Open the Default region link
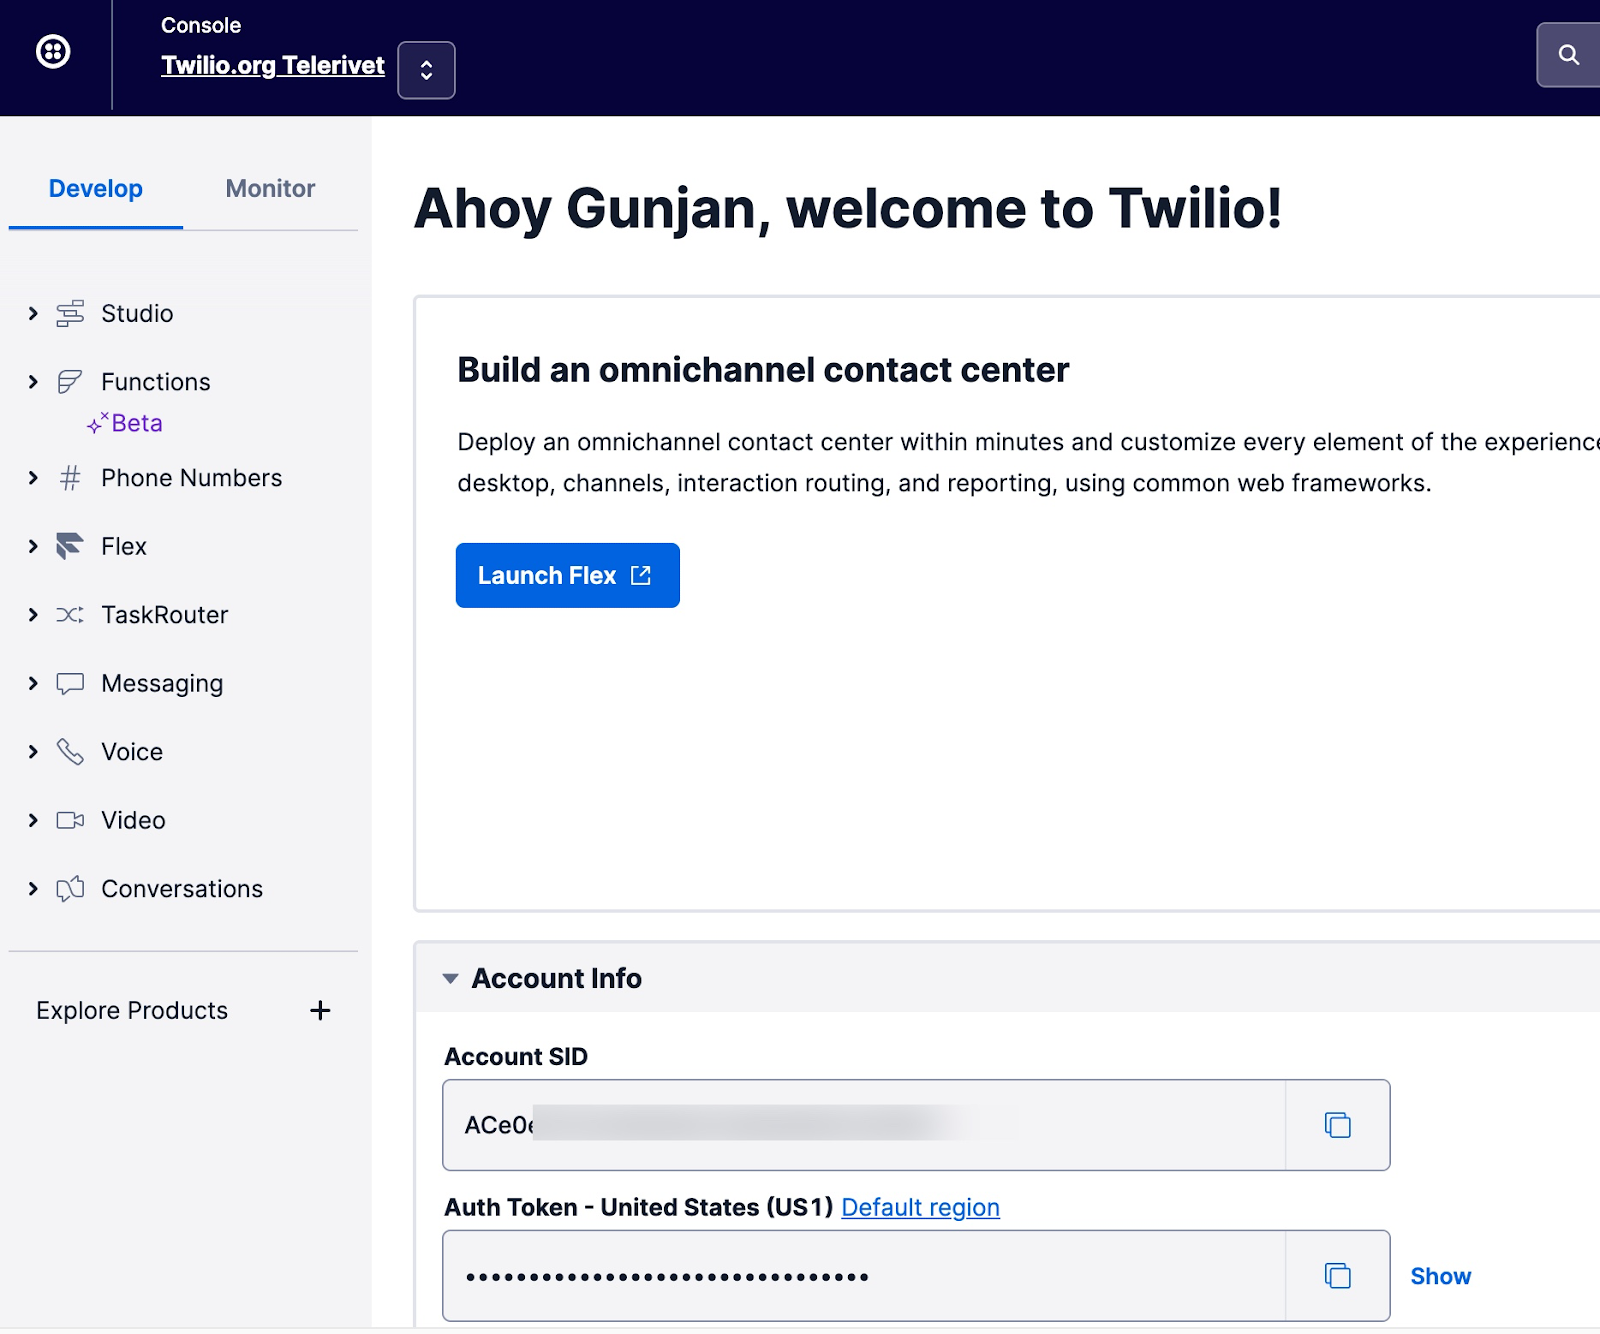The width and height of the screenshot is (1600, 1334). 920,1207
